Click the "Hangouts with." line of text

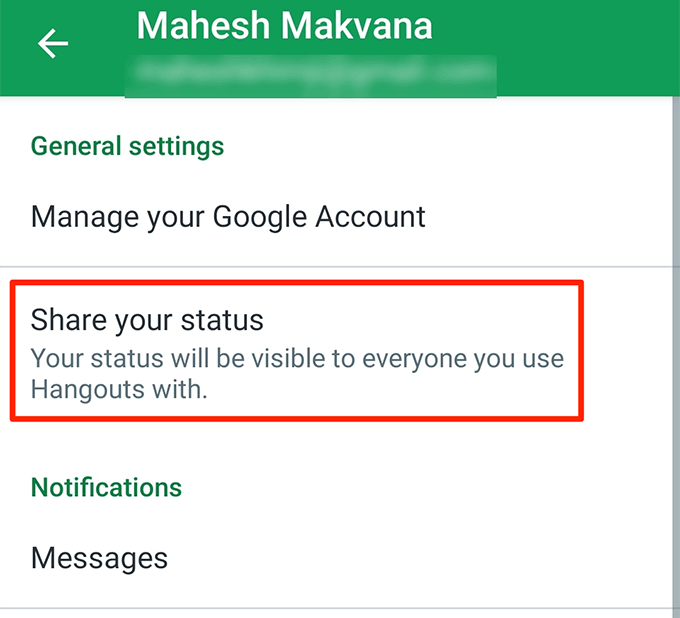[119, 389]
